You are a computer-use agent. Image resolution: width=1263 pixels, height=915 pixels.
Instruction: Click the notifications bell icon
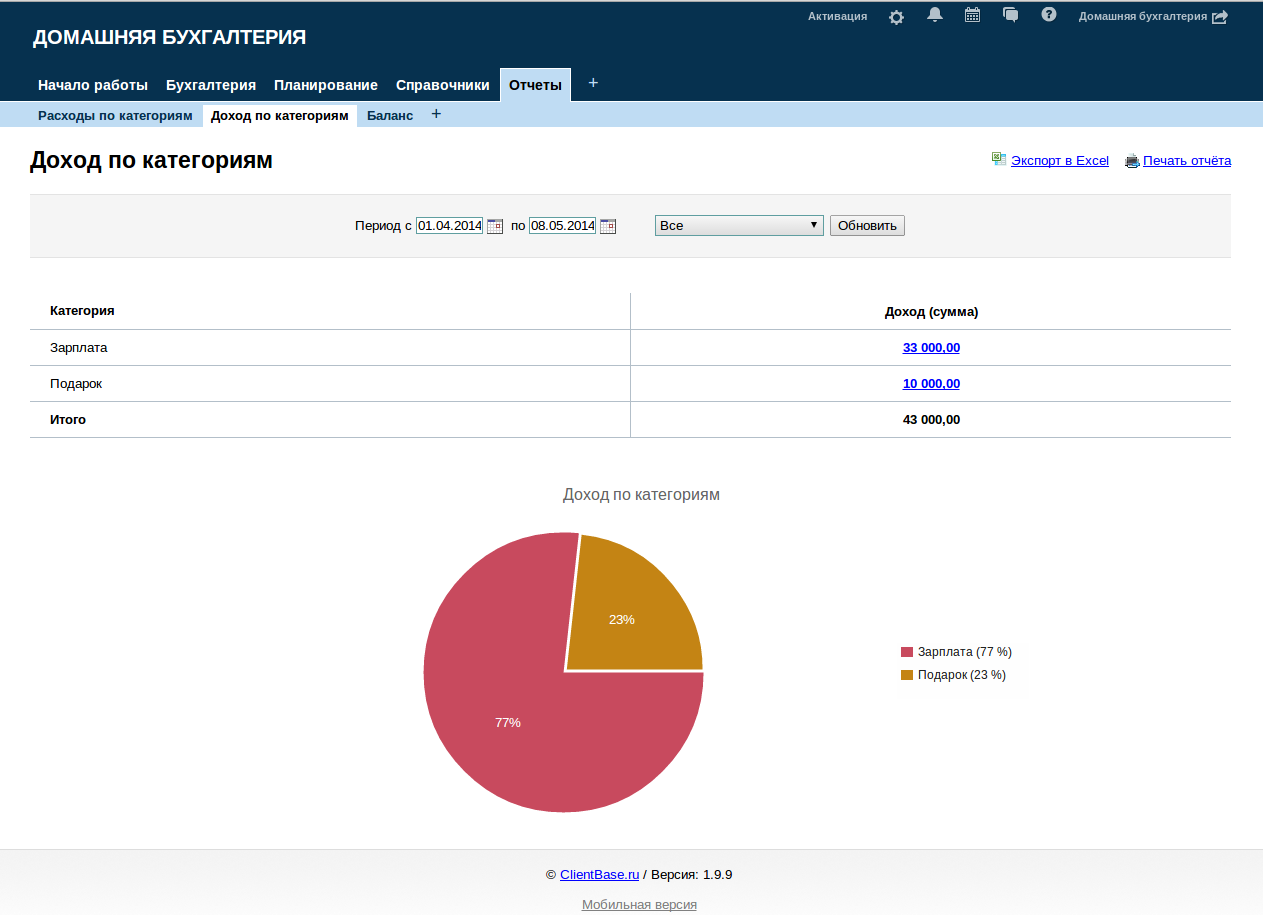click(935, 15)
